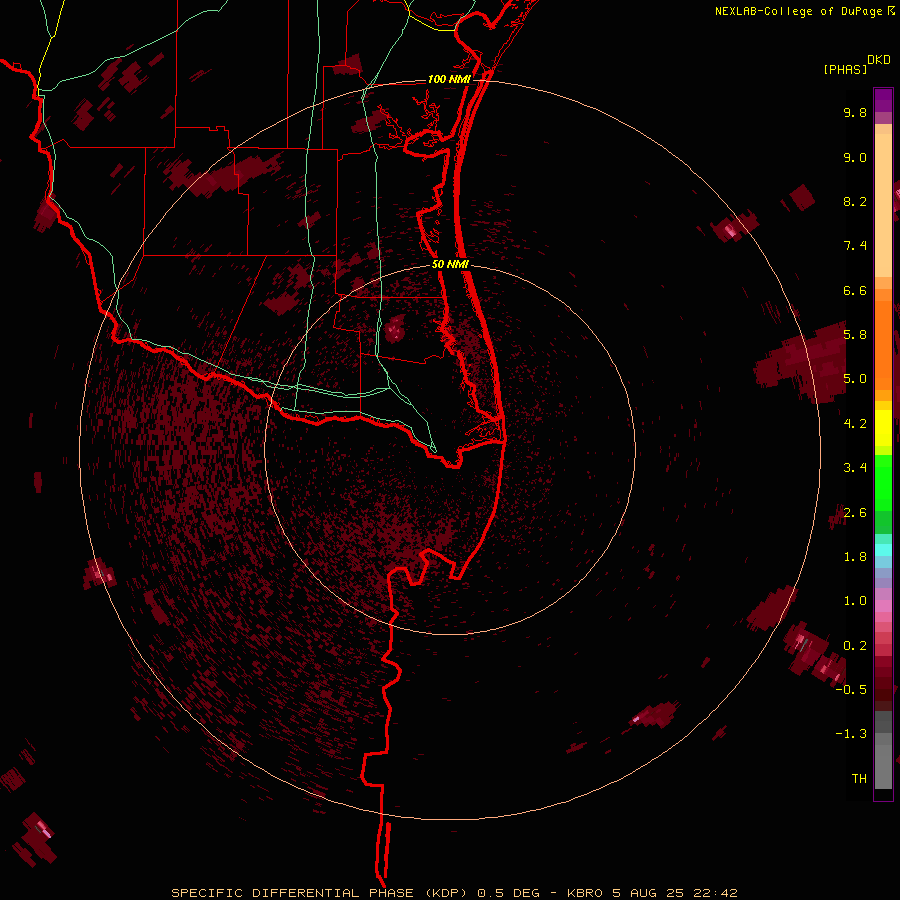Click the 6.6 scale value
Viewport: 900px width, 900px height.
click(x=855, y=290)
